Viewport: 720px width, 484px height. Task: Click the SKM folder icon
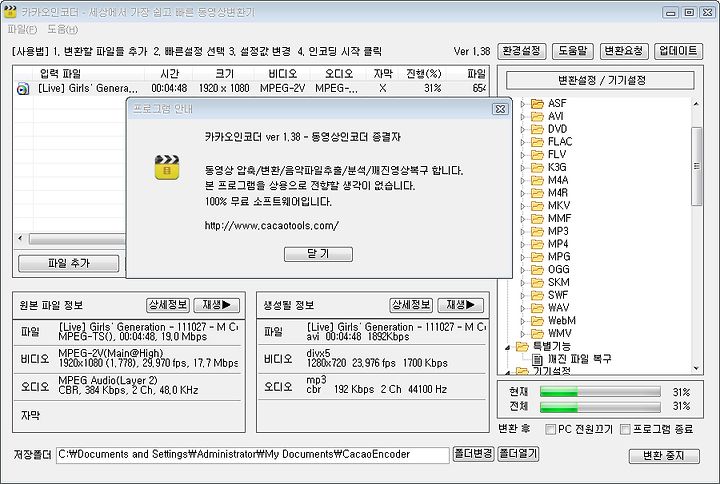[537, 282]
